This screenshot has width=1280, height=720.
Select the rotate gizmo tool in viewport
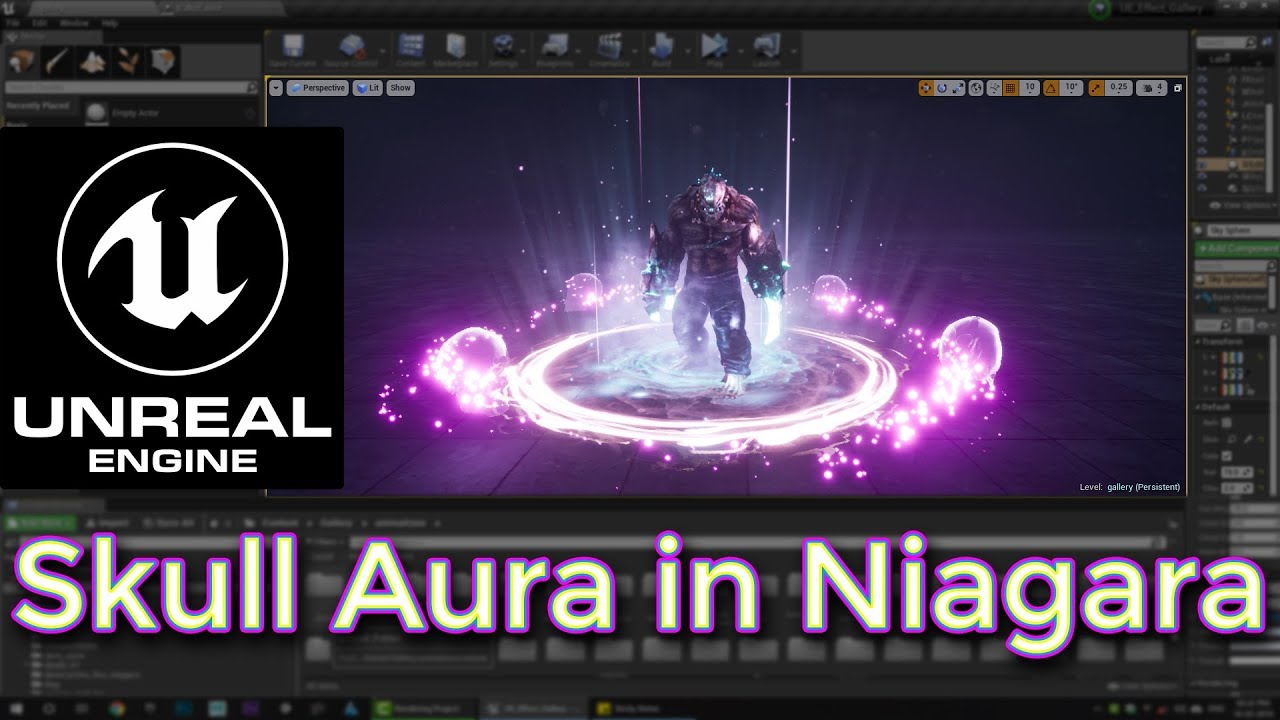(x=942, y=88)
